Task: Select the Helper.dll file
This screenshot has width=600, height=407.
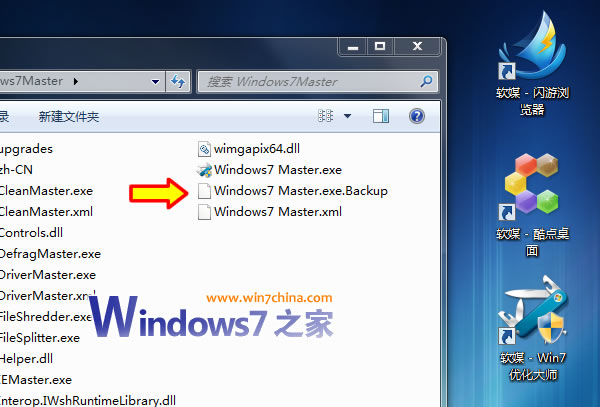Action: 26,359
